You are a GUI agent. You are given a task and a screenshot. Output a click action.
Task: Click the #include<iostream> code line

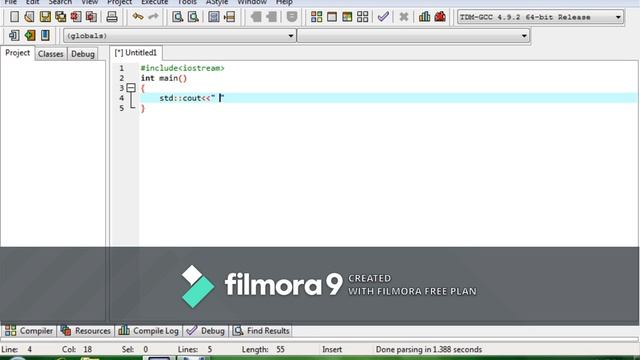coord(182,68)
